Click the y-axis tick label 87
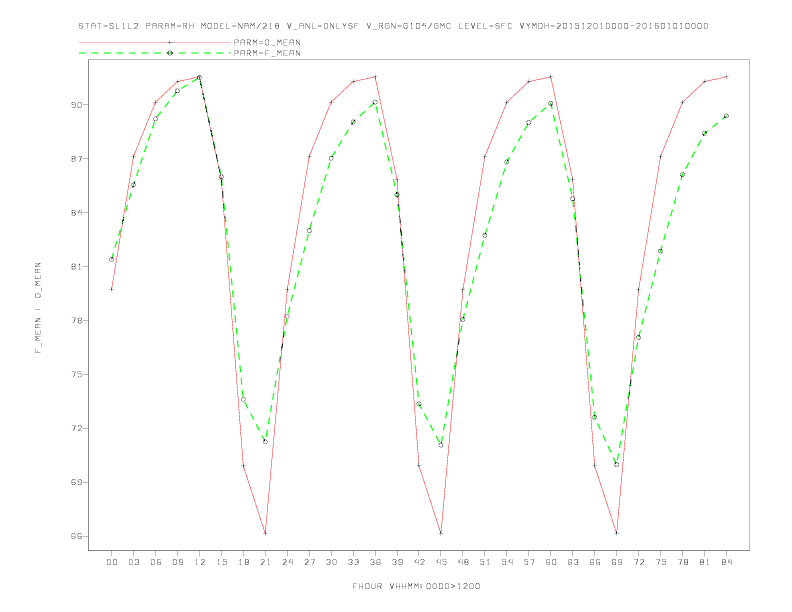This screenshot has height=612, width=792. pos(76,159)
